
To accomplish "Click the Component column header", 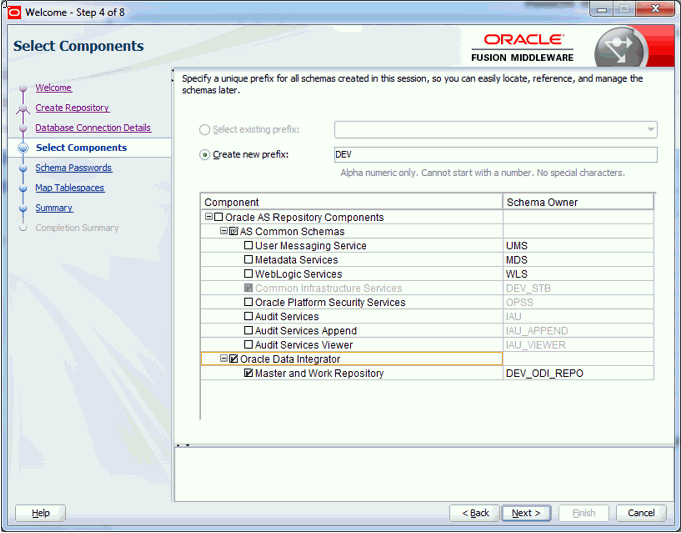I will [351, 202].
